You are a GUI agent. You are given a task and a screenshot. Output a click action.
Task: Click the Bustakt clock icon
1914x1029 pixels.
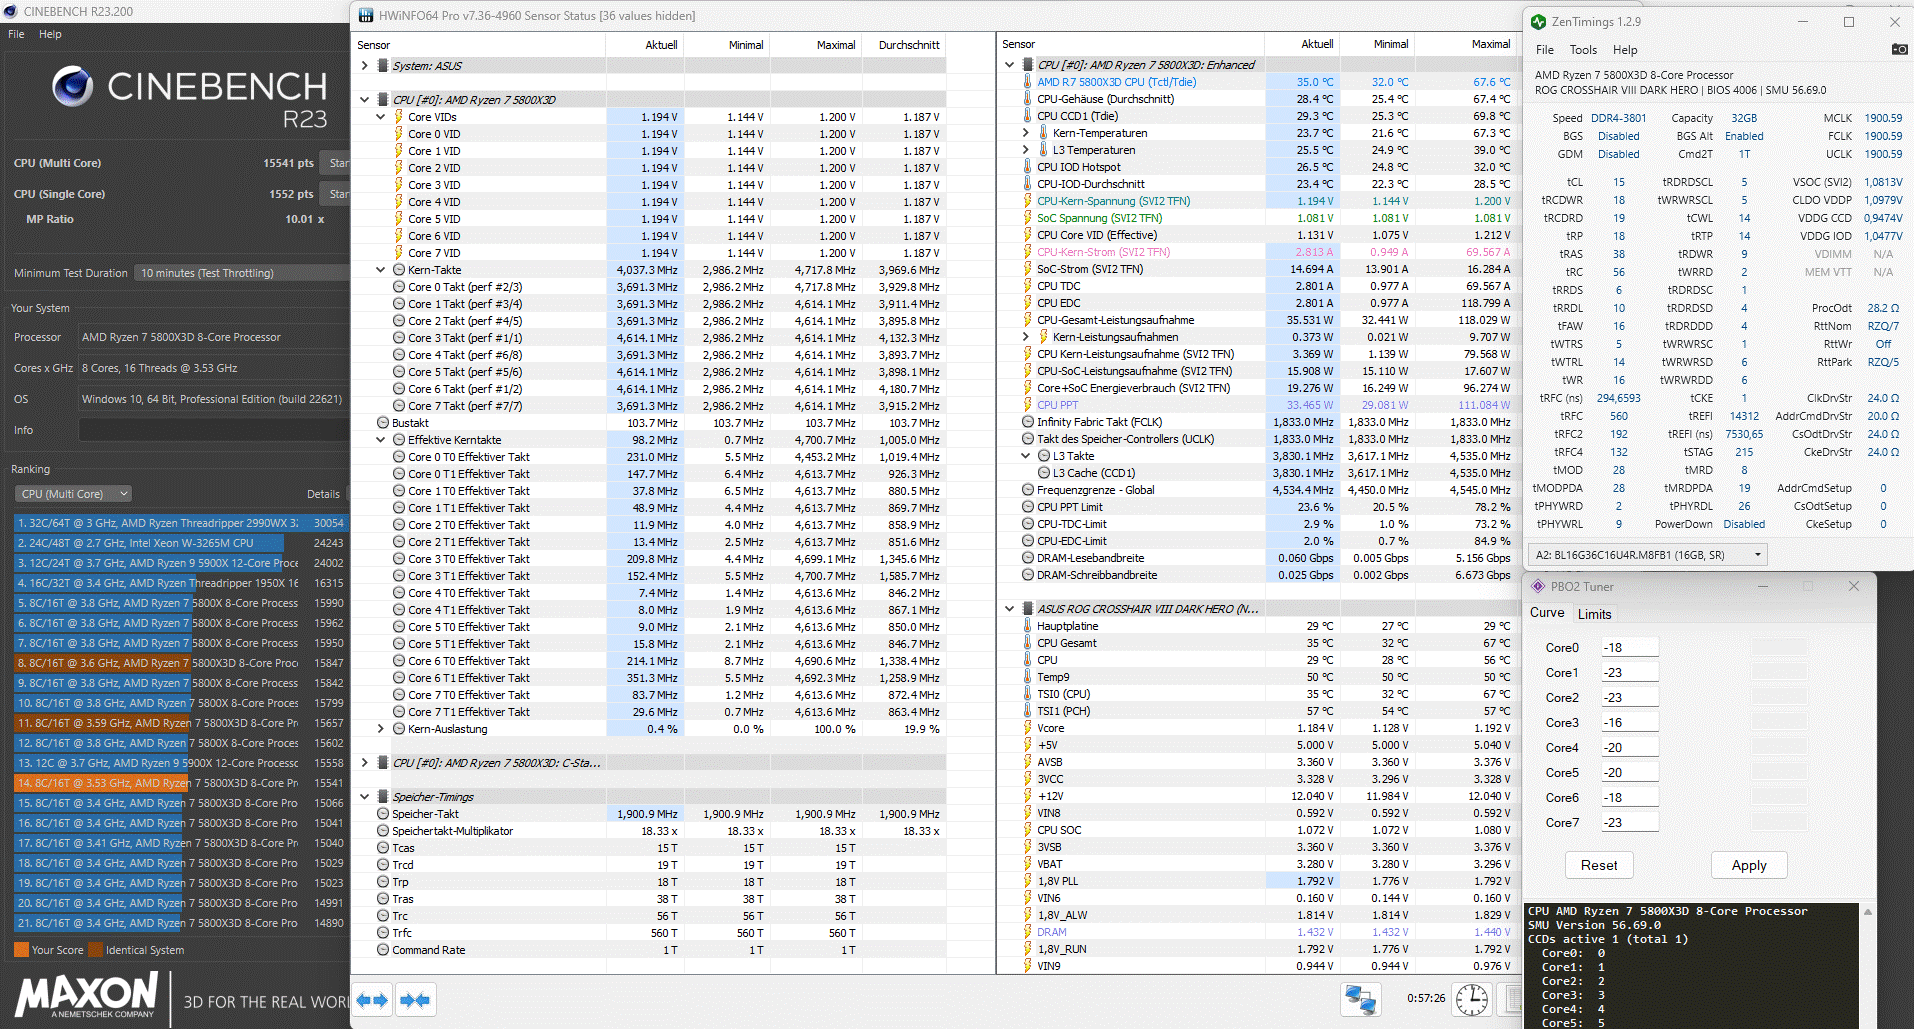tap(383, 423)
